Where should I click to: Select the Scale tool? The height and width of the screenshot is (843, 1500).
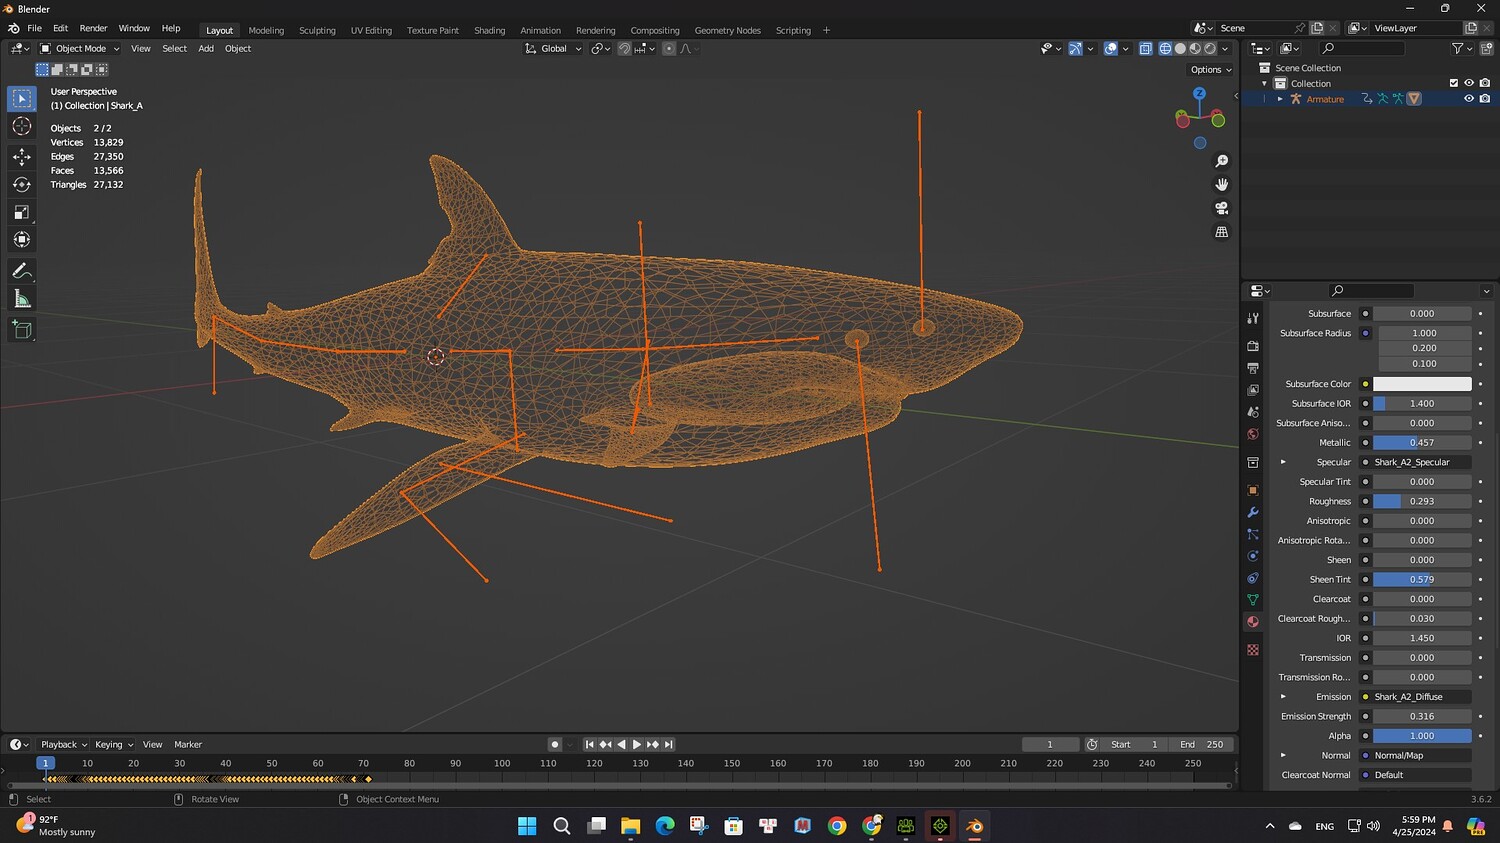point(21,212)
